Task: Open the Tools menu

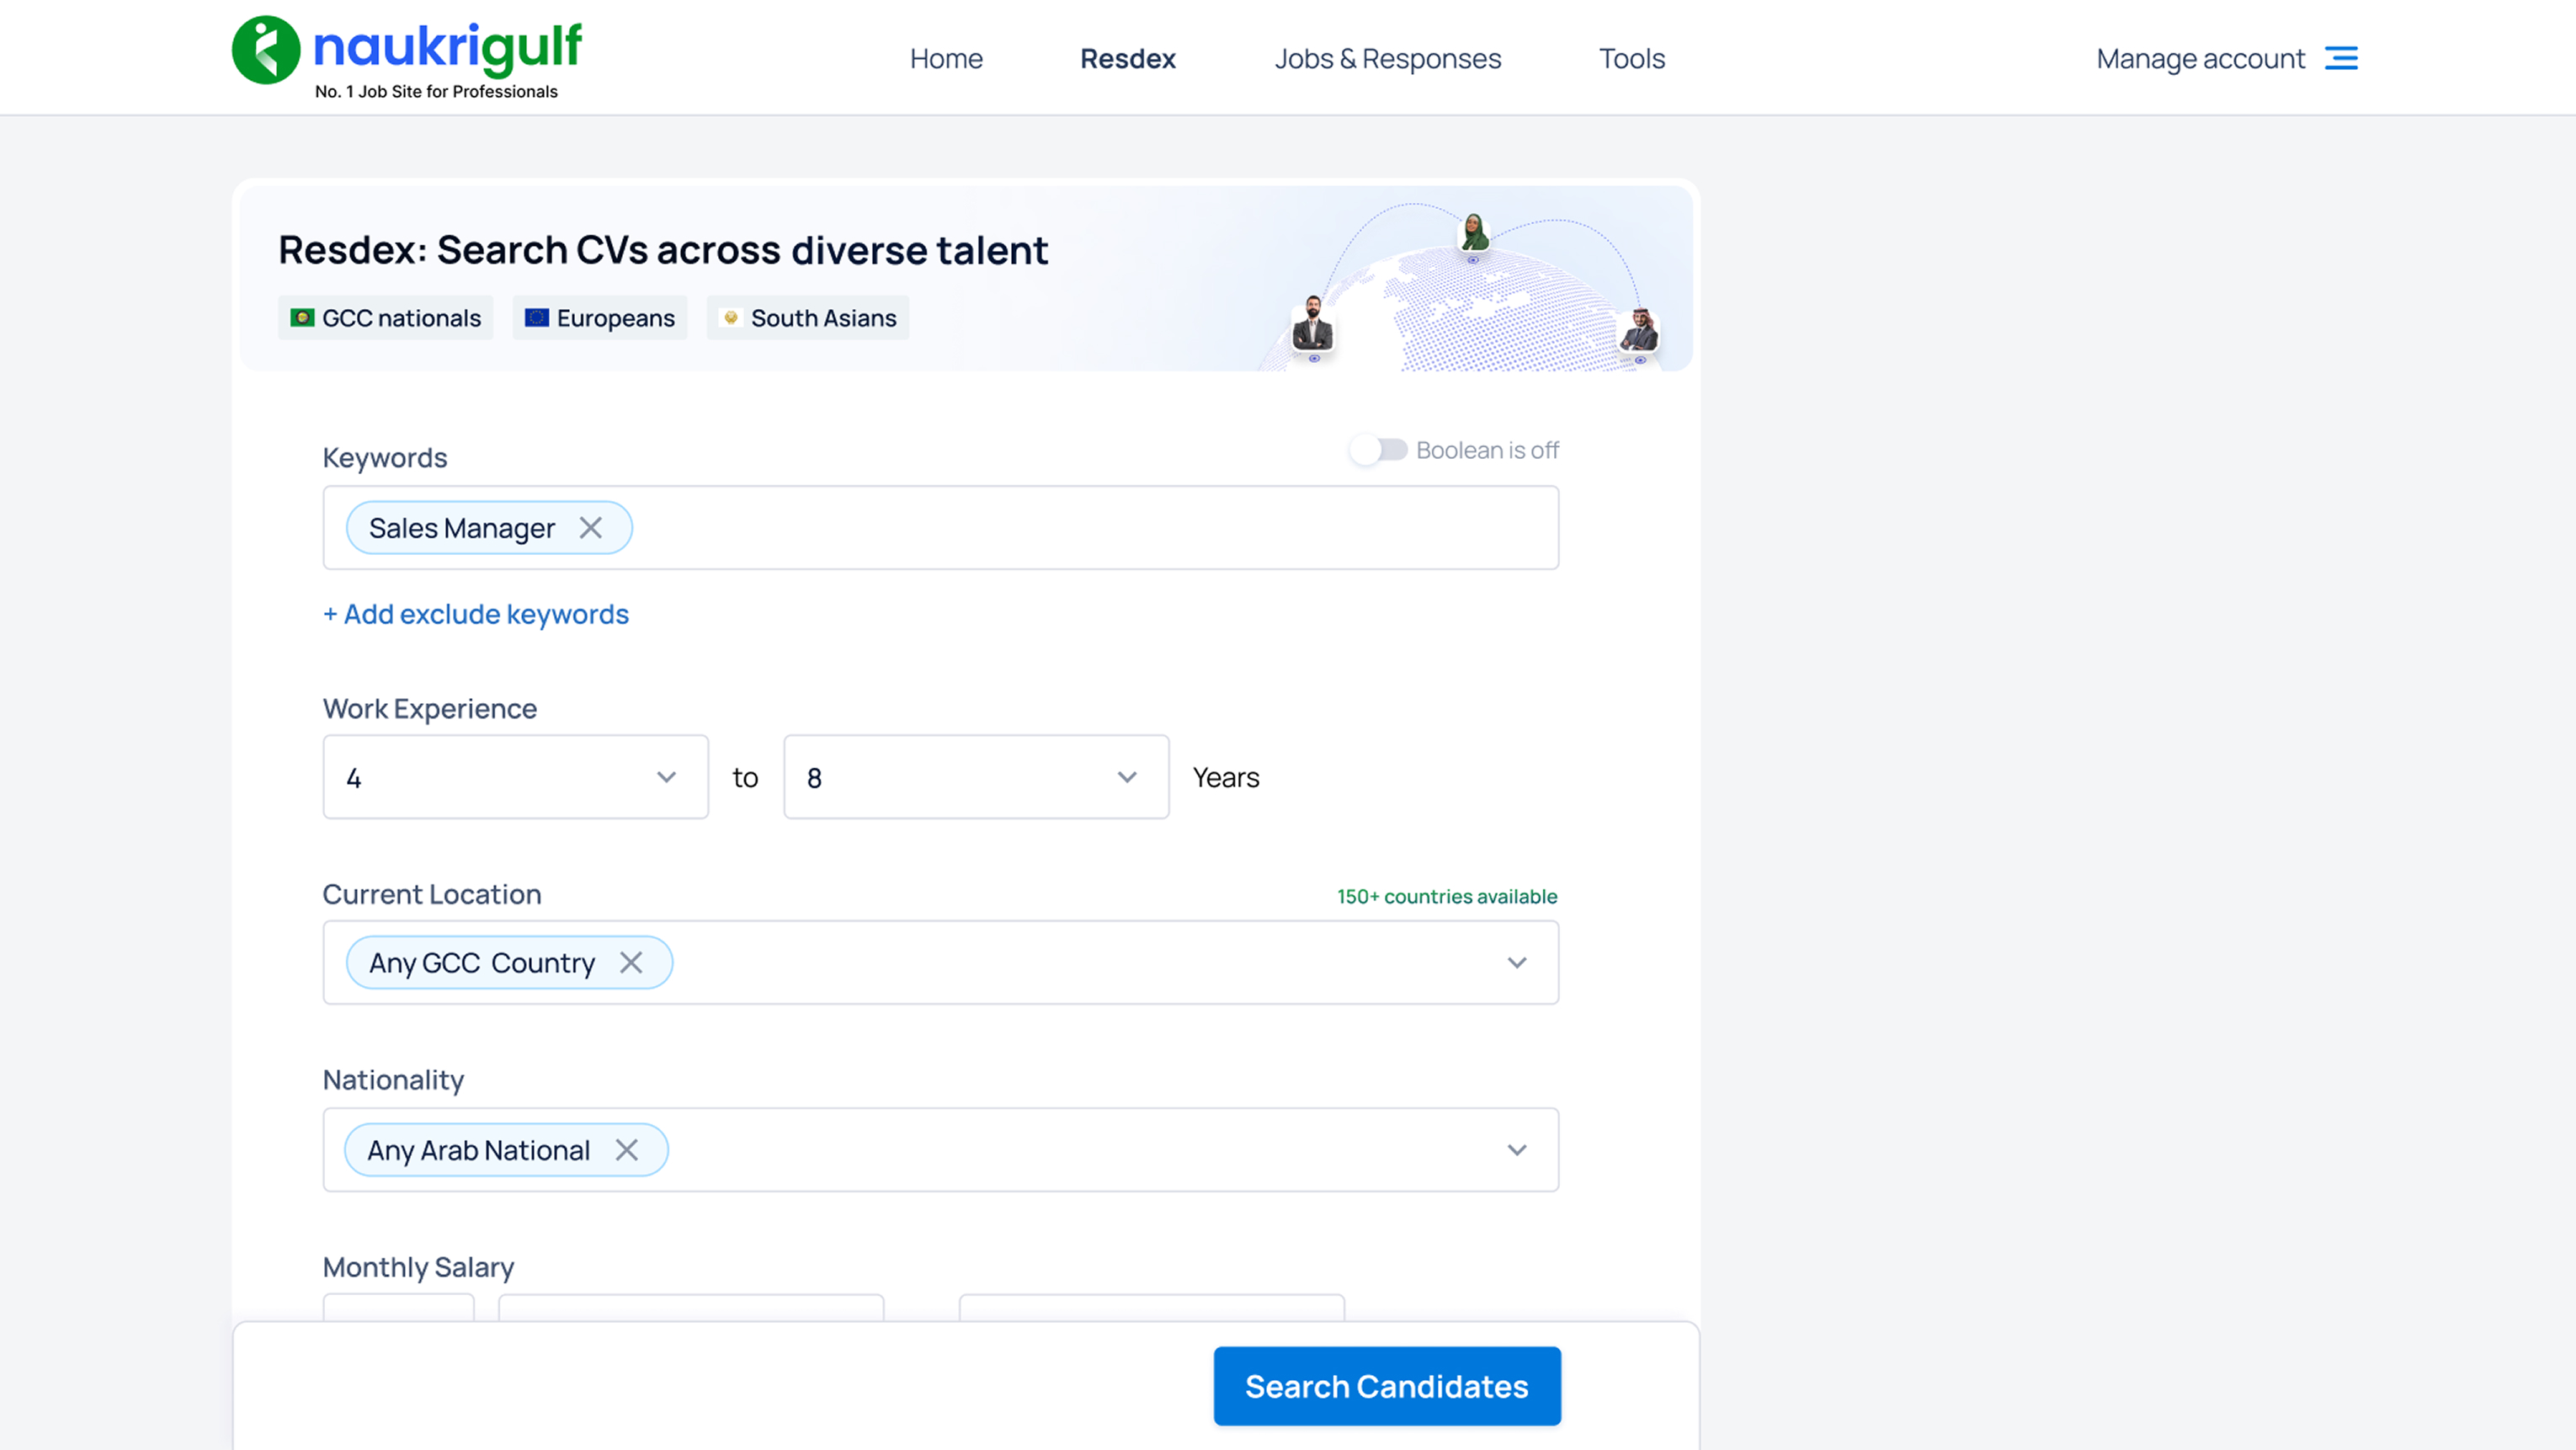Action: coord(1632,58)
